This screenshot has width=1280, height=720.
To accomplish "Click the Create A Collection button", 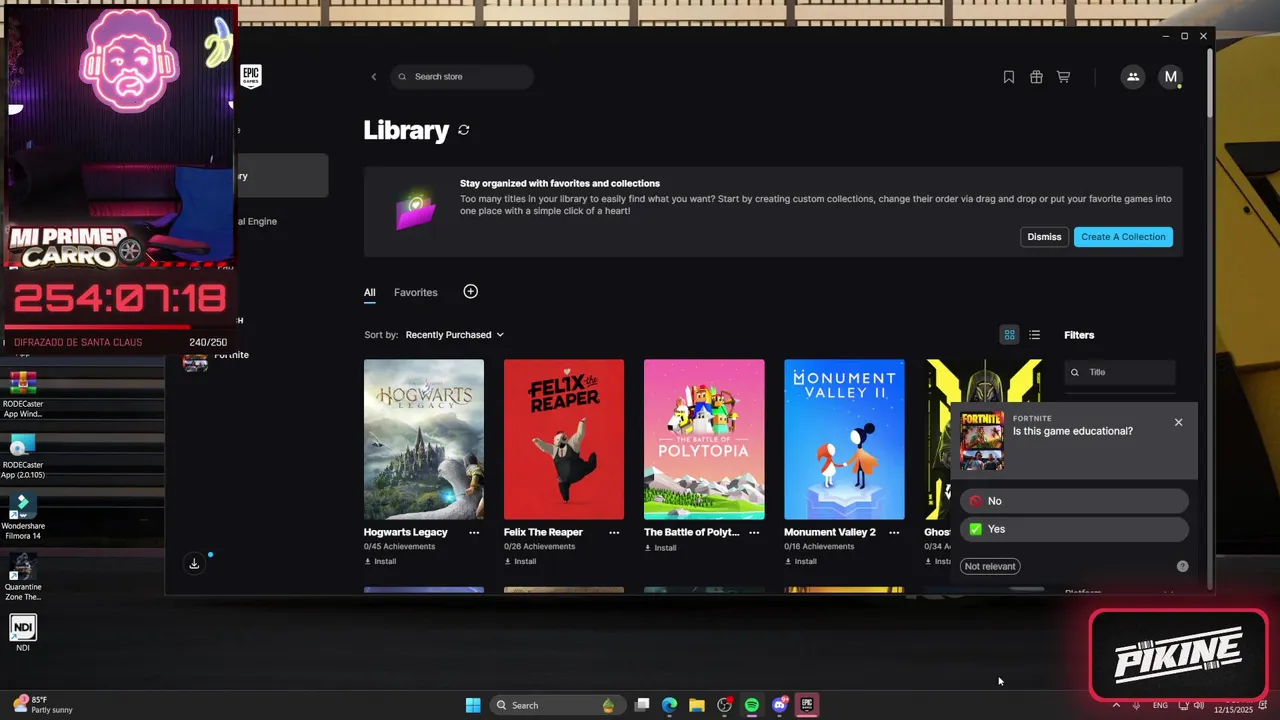I will pyautogui.click(x=1123, y=237).
